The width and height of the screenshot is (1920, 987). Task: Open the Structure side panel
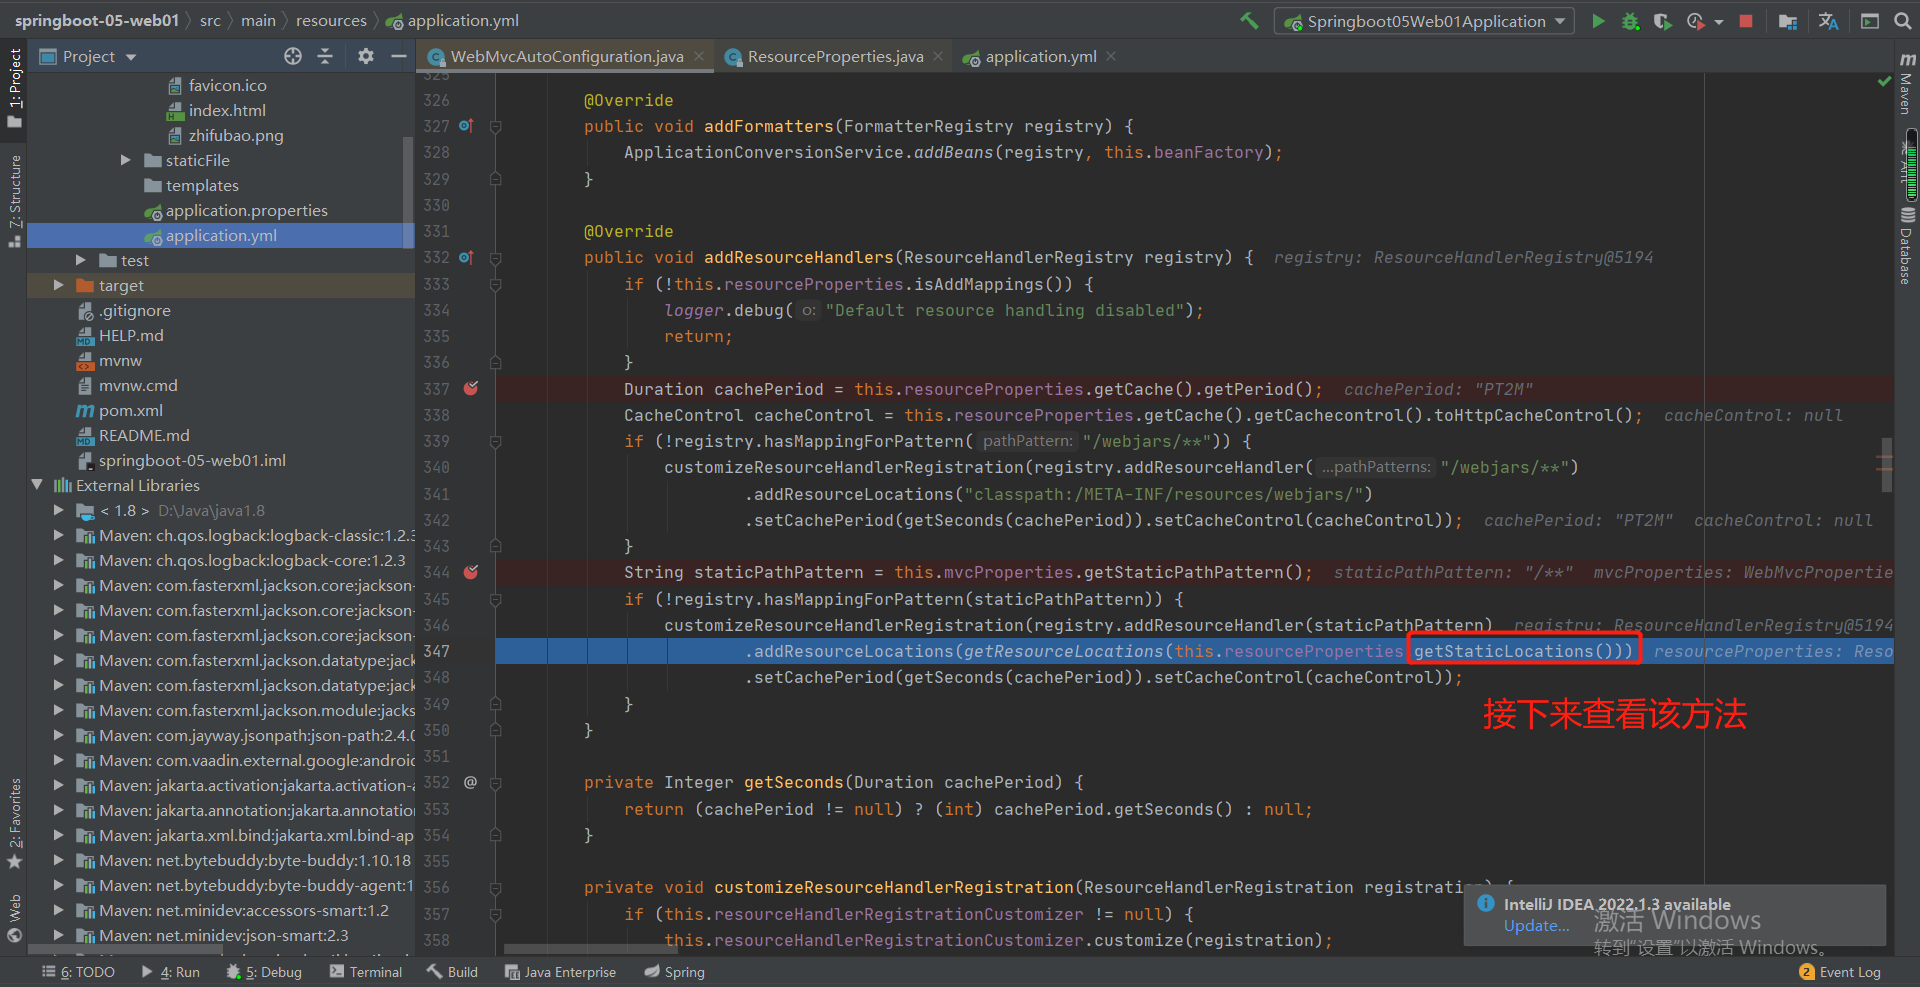[14, 200]
